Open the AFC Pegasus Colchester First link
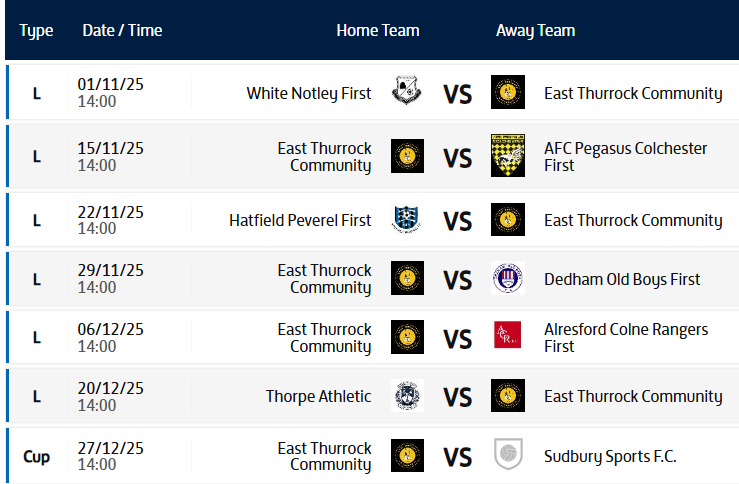This screenshot has height=484, width=739. click(x=625, y=156)
